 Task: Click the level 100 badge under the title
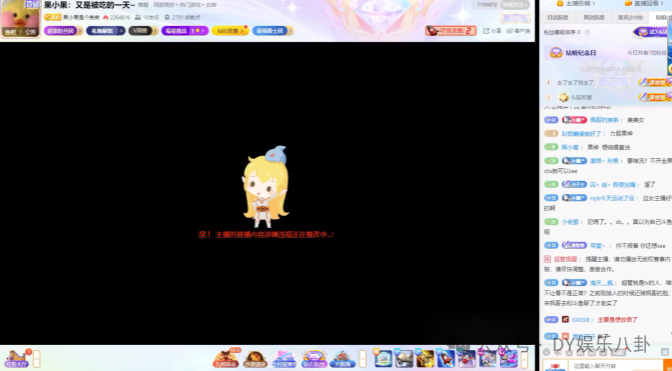(x=53, y=17)
